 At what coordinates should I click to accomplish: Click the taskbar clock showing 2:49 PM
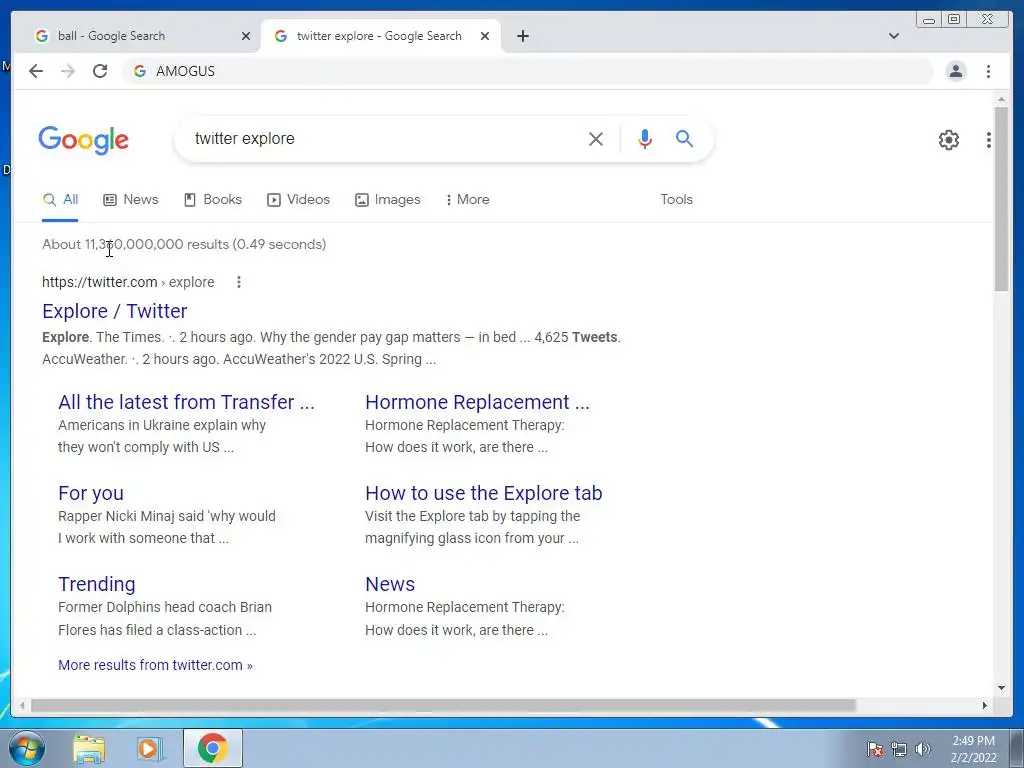(x=973, y=749)
